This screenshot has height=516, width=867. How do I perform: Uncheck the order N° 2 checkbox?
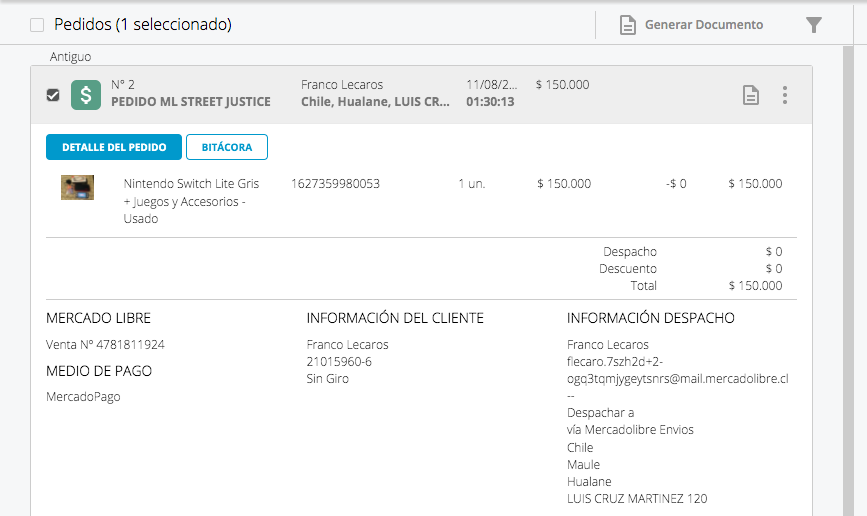click(53, 95)
